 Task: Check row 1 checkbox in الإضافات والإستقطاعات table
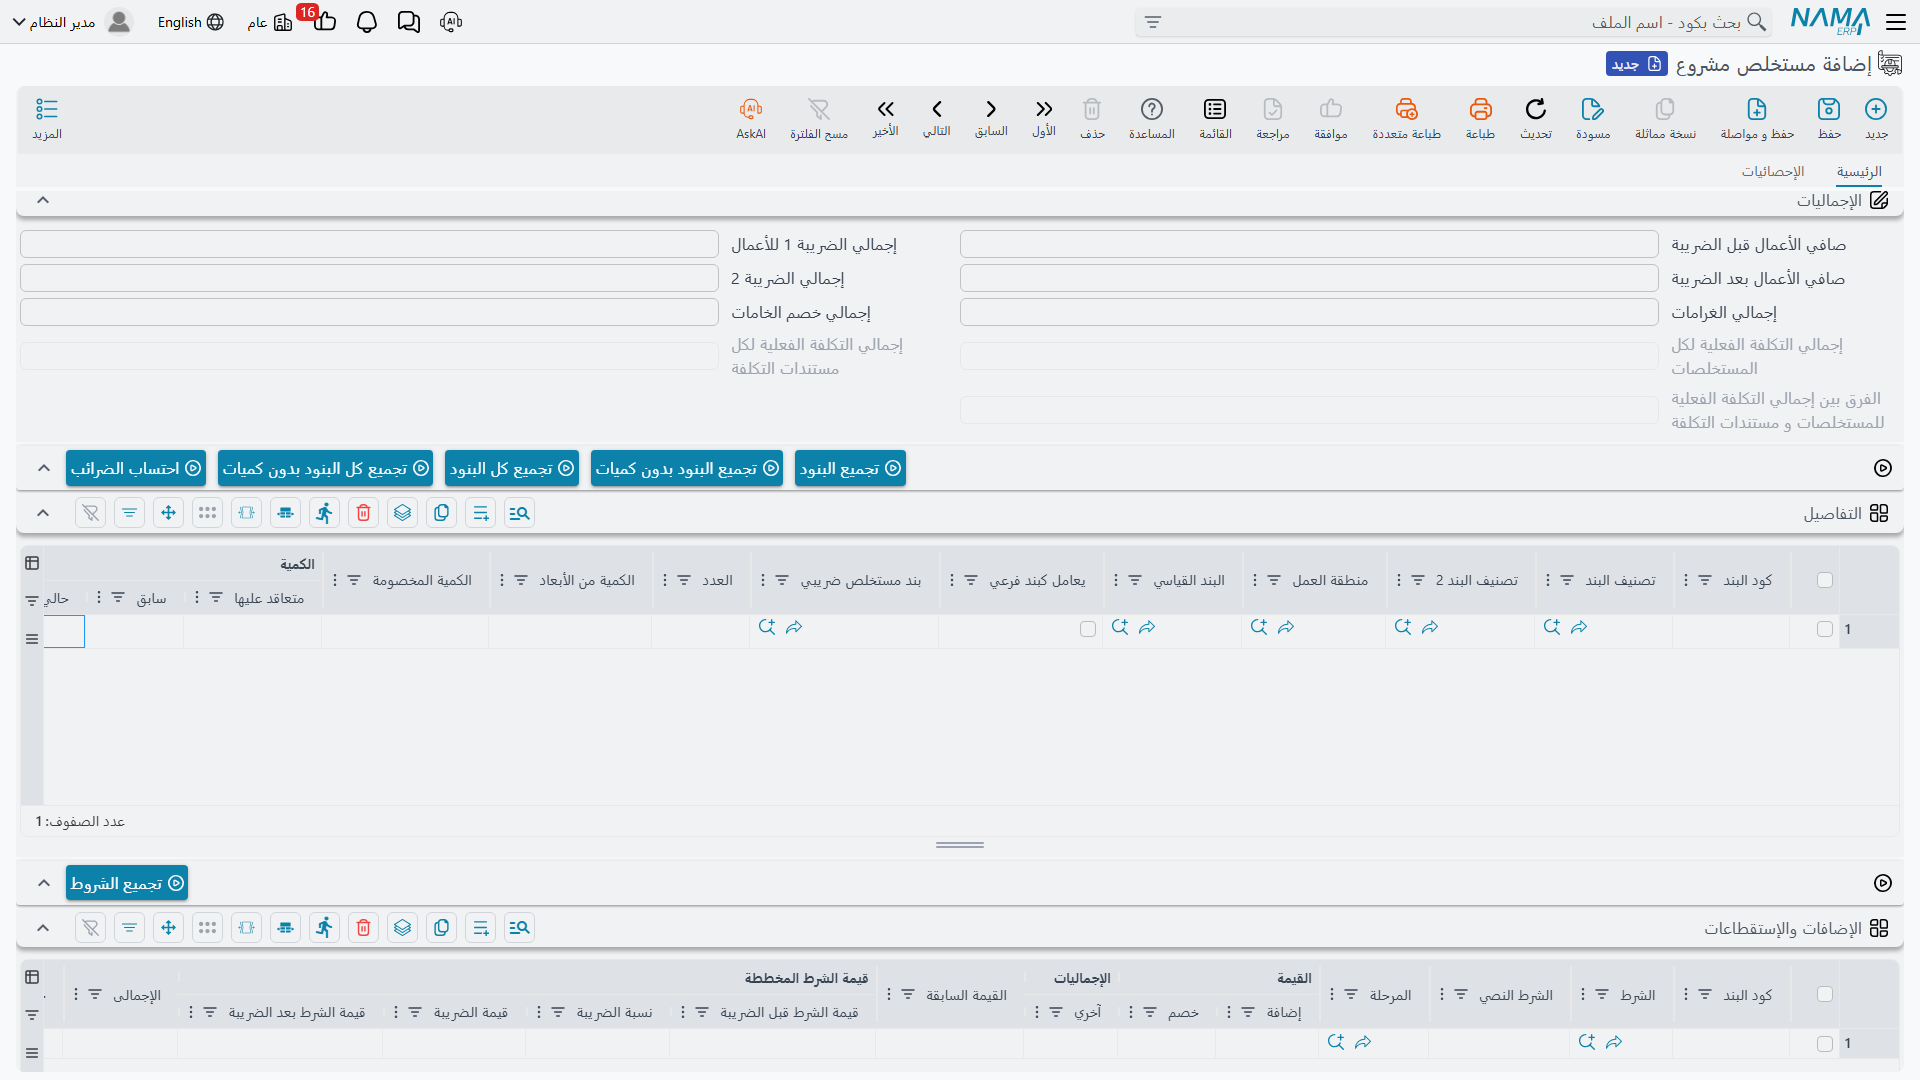1825,1044
